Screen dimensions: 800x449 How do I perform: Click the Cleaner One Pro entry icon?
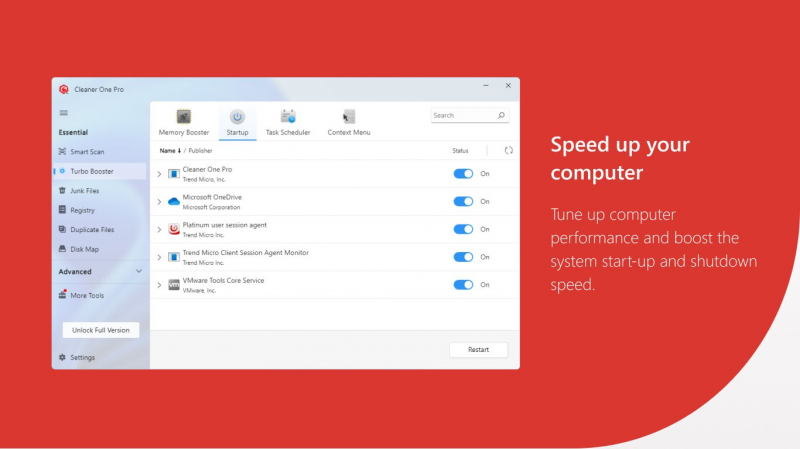click(174, 174)
